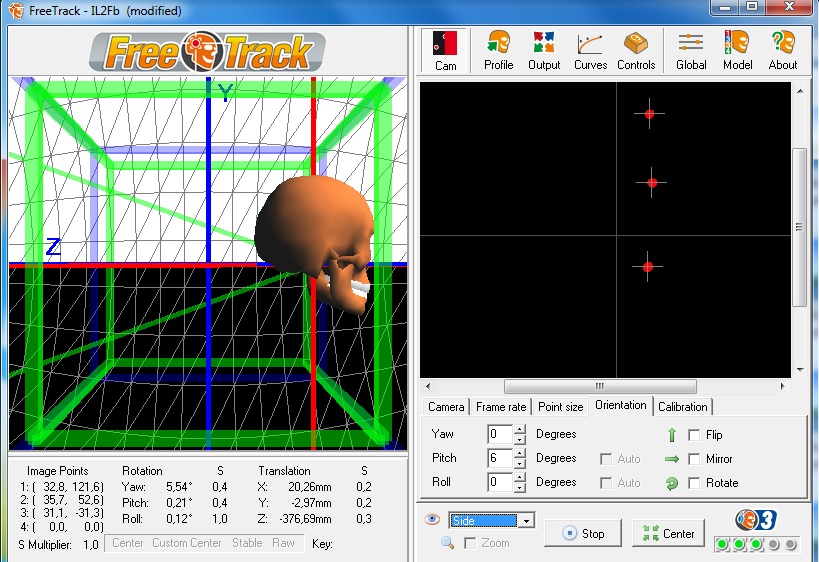Click the top red tracking point
Viewport: 819px width, 562px height.
pos(649,114)
